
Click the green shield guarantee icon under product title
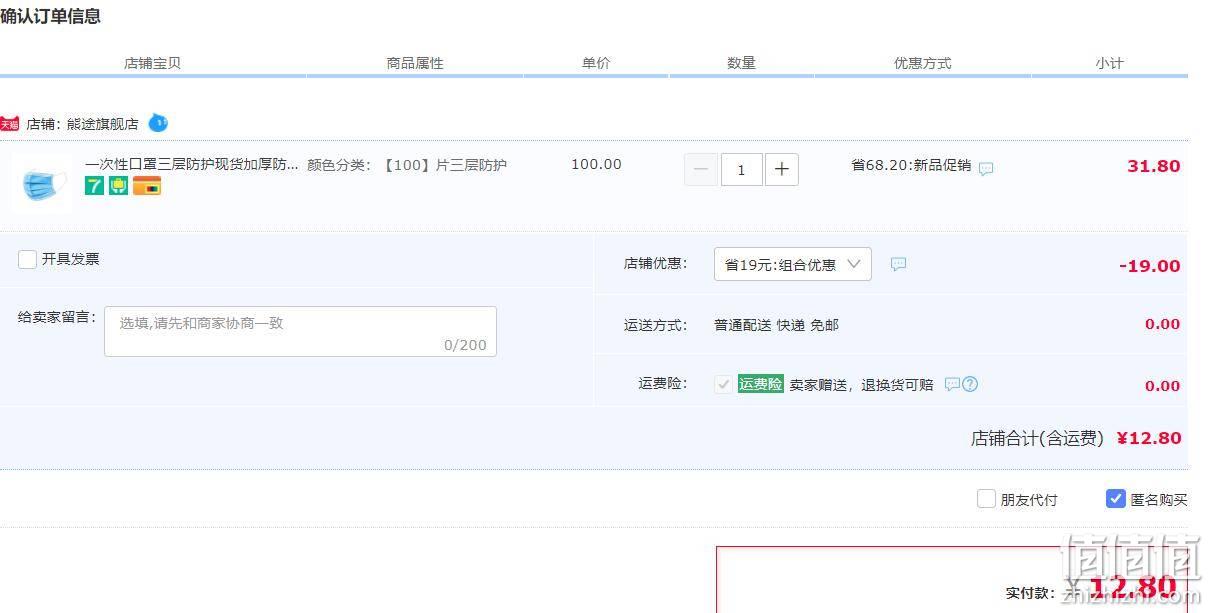118,185
